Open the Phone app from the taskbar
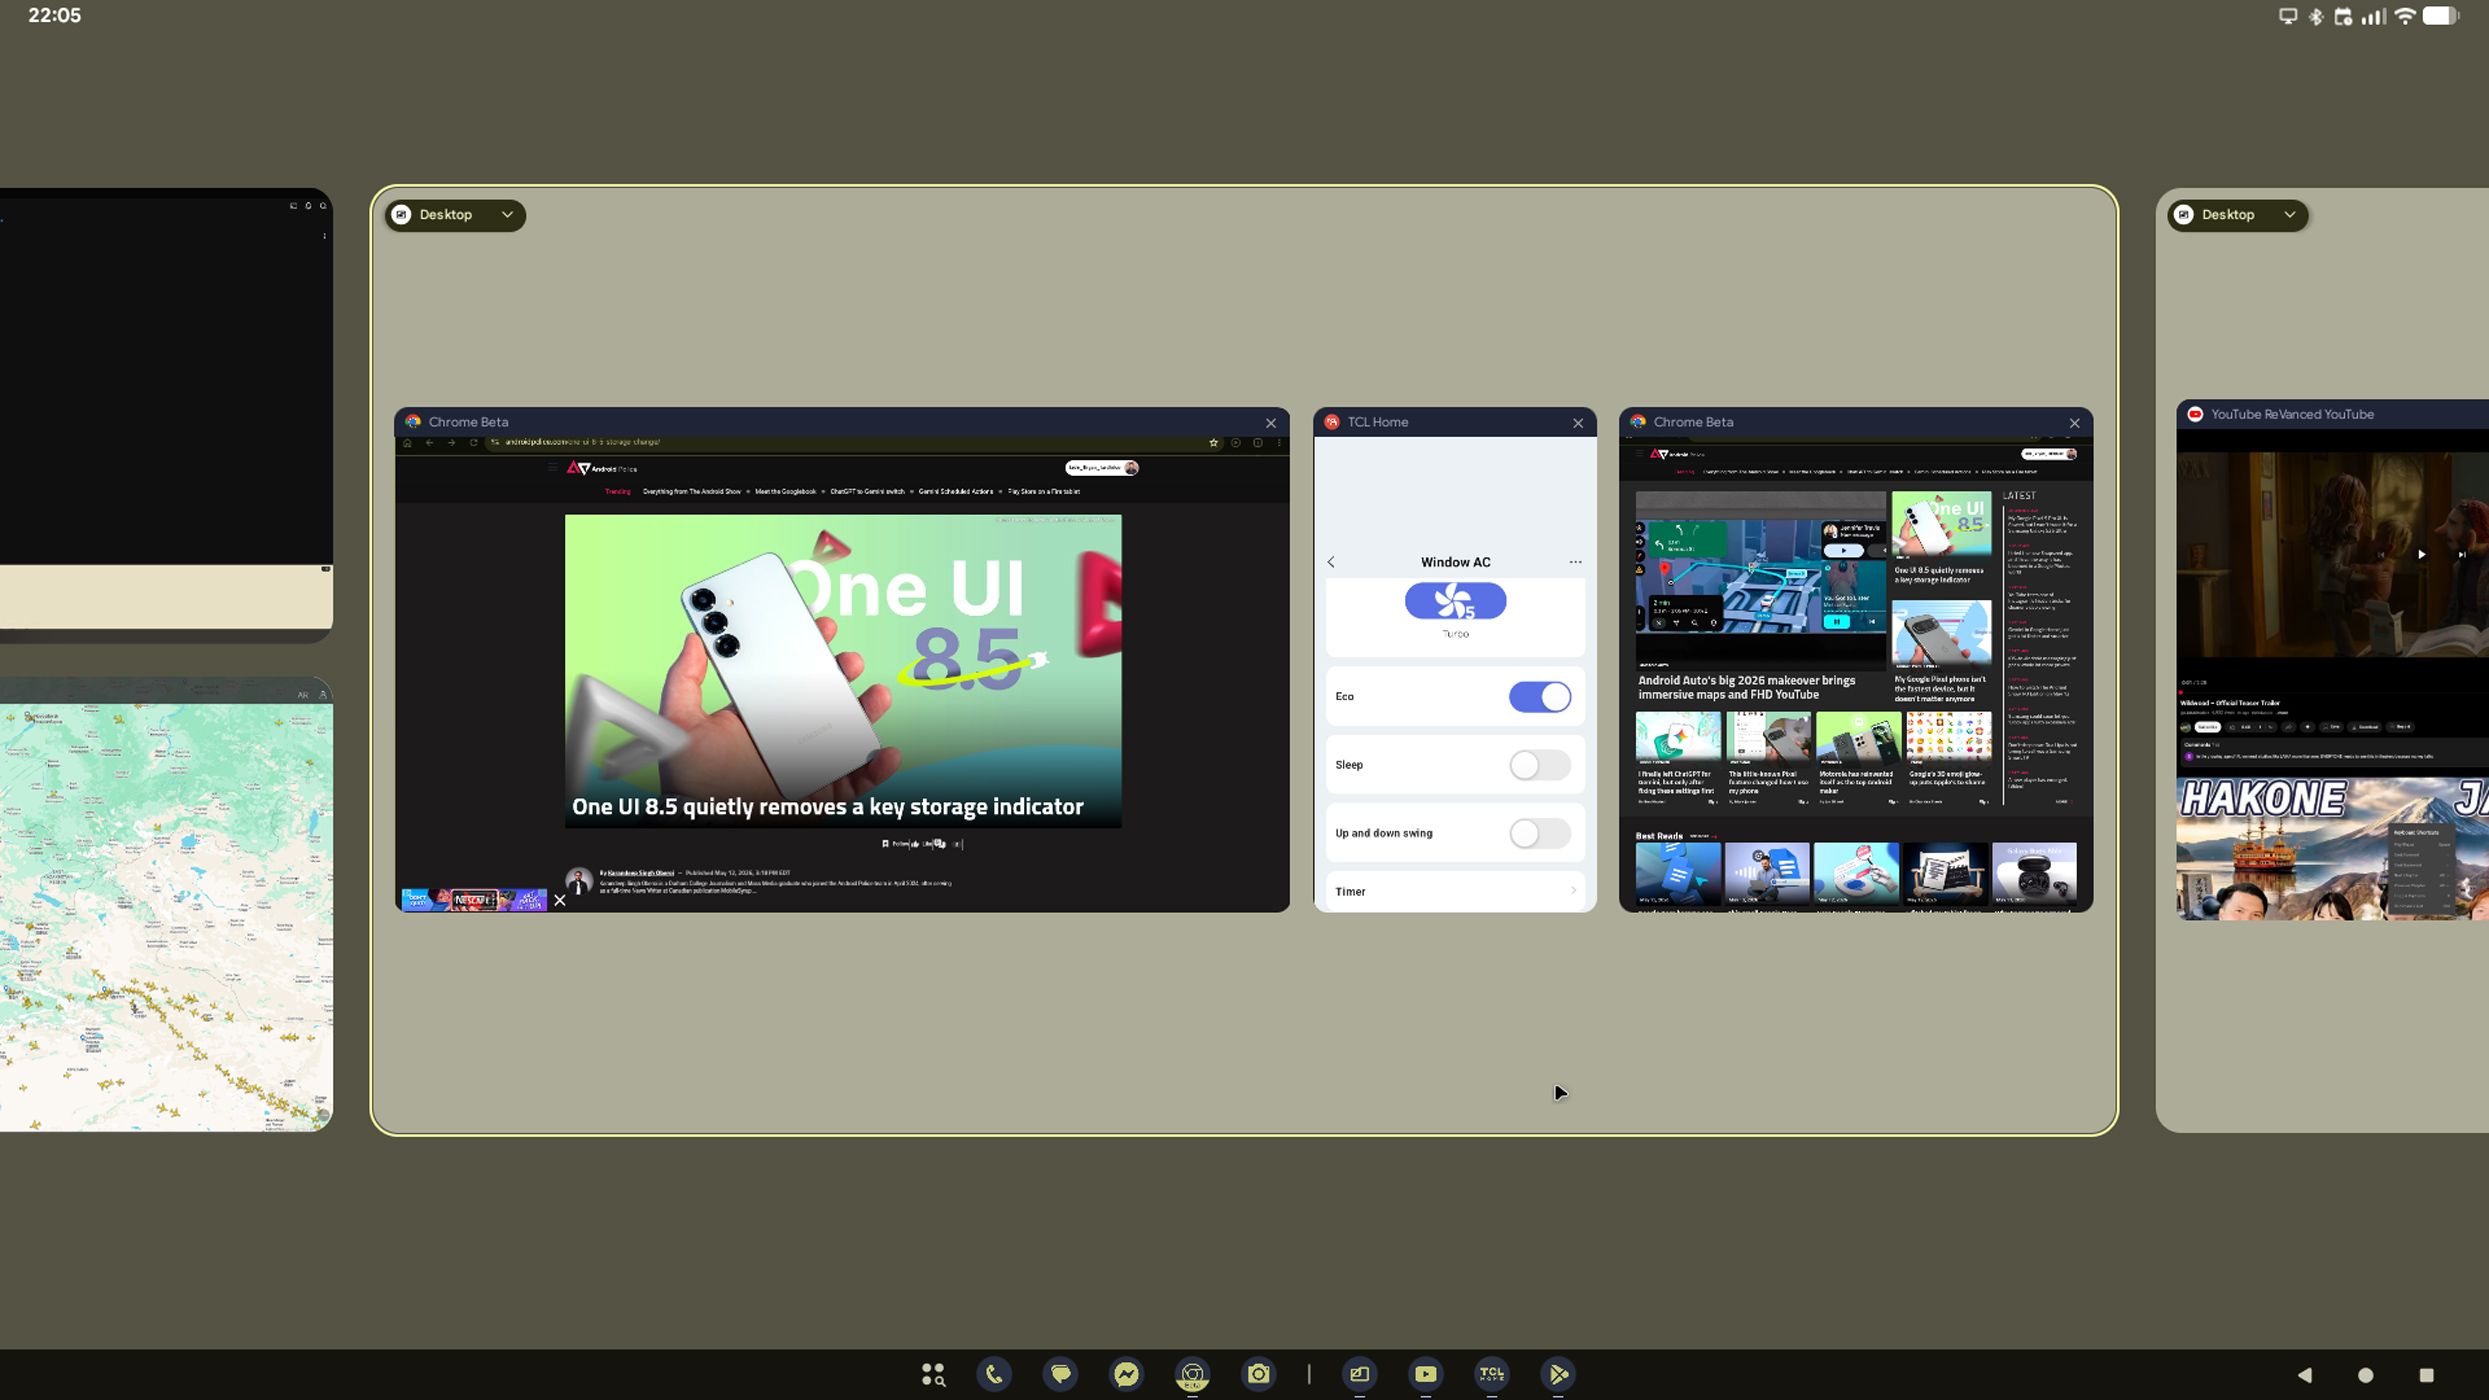The height and width of the screenshot is (1400, 2489). click(x=994, y=1374)
